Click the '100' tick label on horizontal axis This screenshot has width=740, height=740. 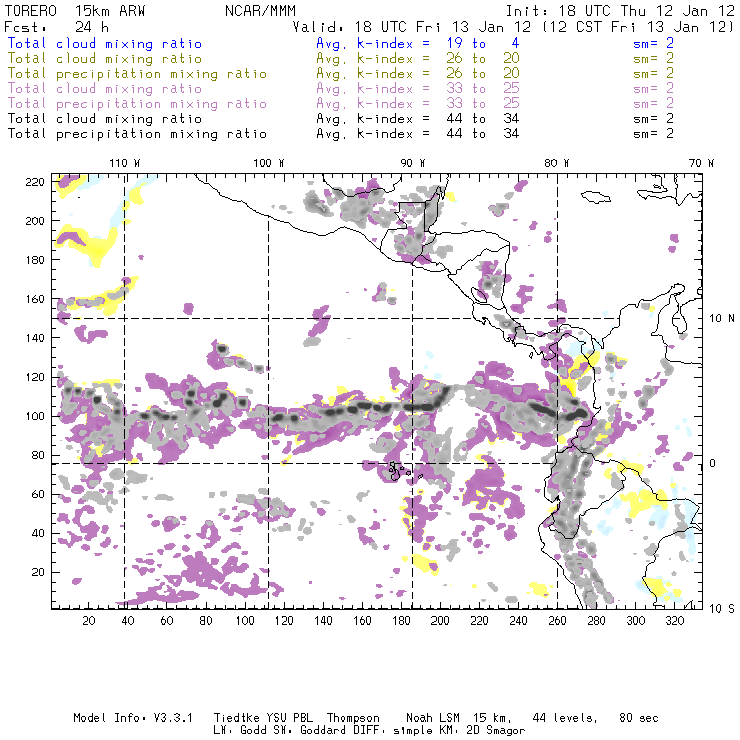(x=245, y=621)
